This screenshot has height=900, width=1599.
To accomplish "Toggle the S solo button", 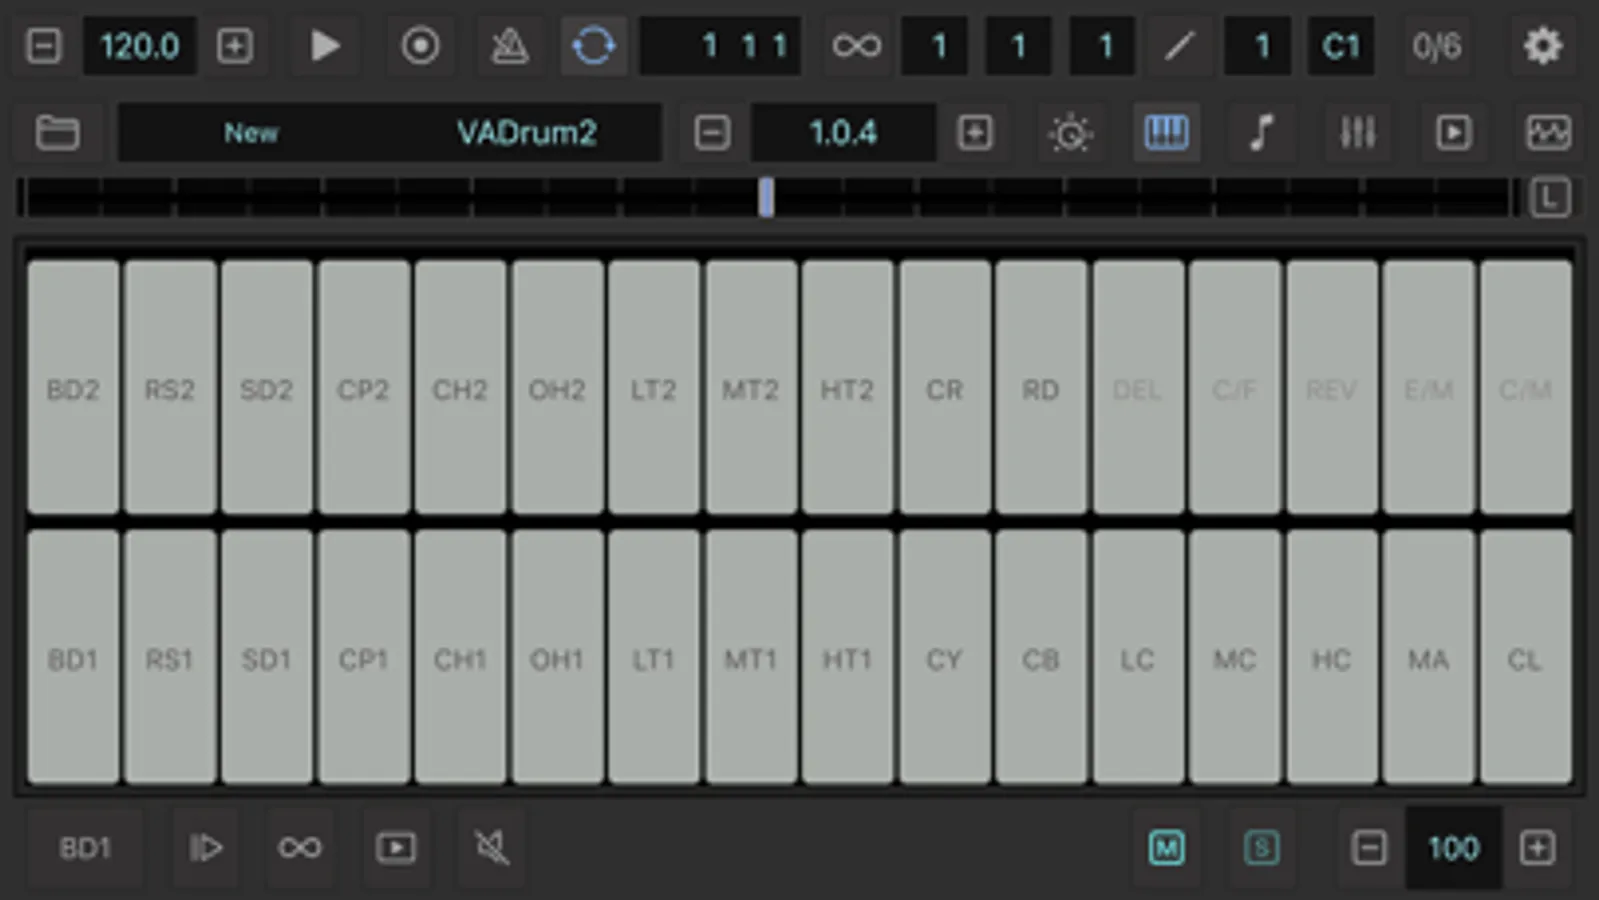I will pos(1262,848).
